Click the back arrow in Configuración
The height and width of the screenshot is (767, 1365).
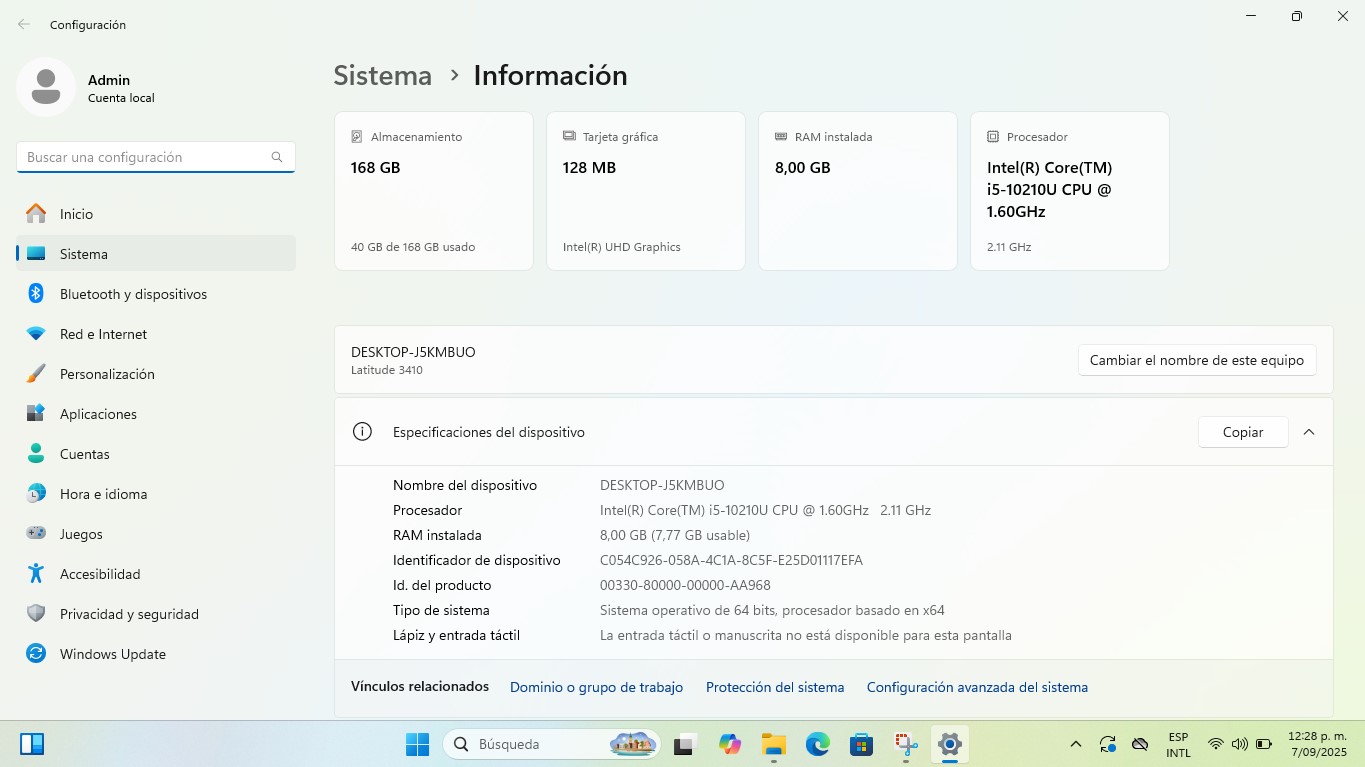point(24,24)
